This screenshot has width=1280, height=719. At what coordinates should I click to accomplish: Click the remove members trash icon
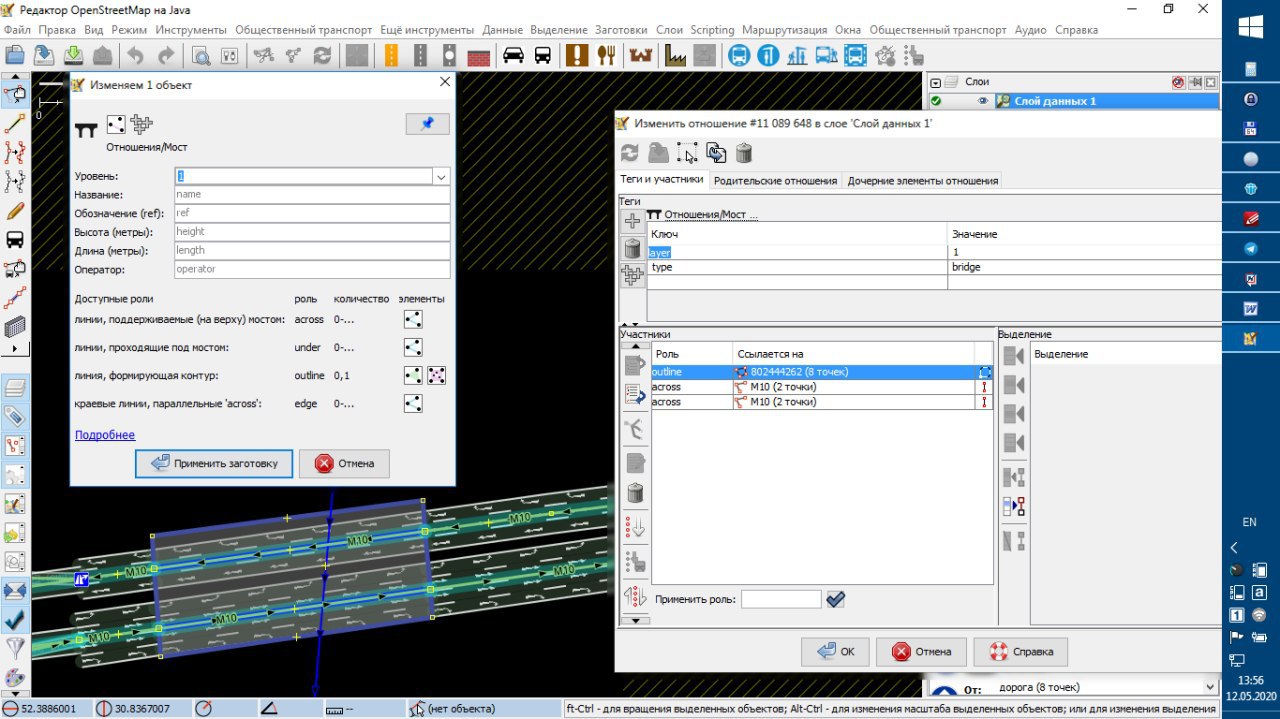pyautogui.click(x=635, y=493)
